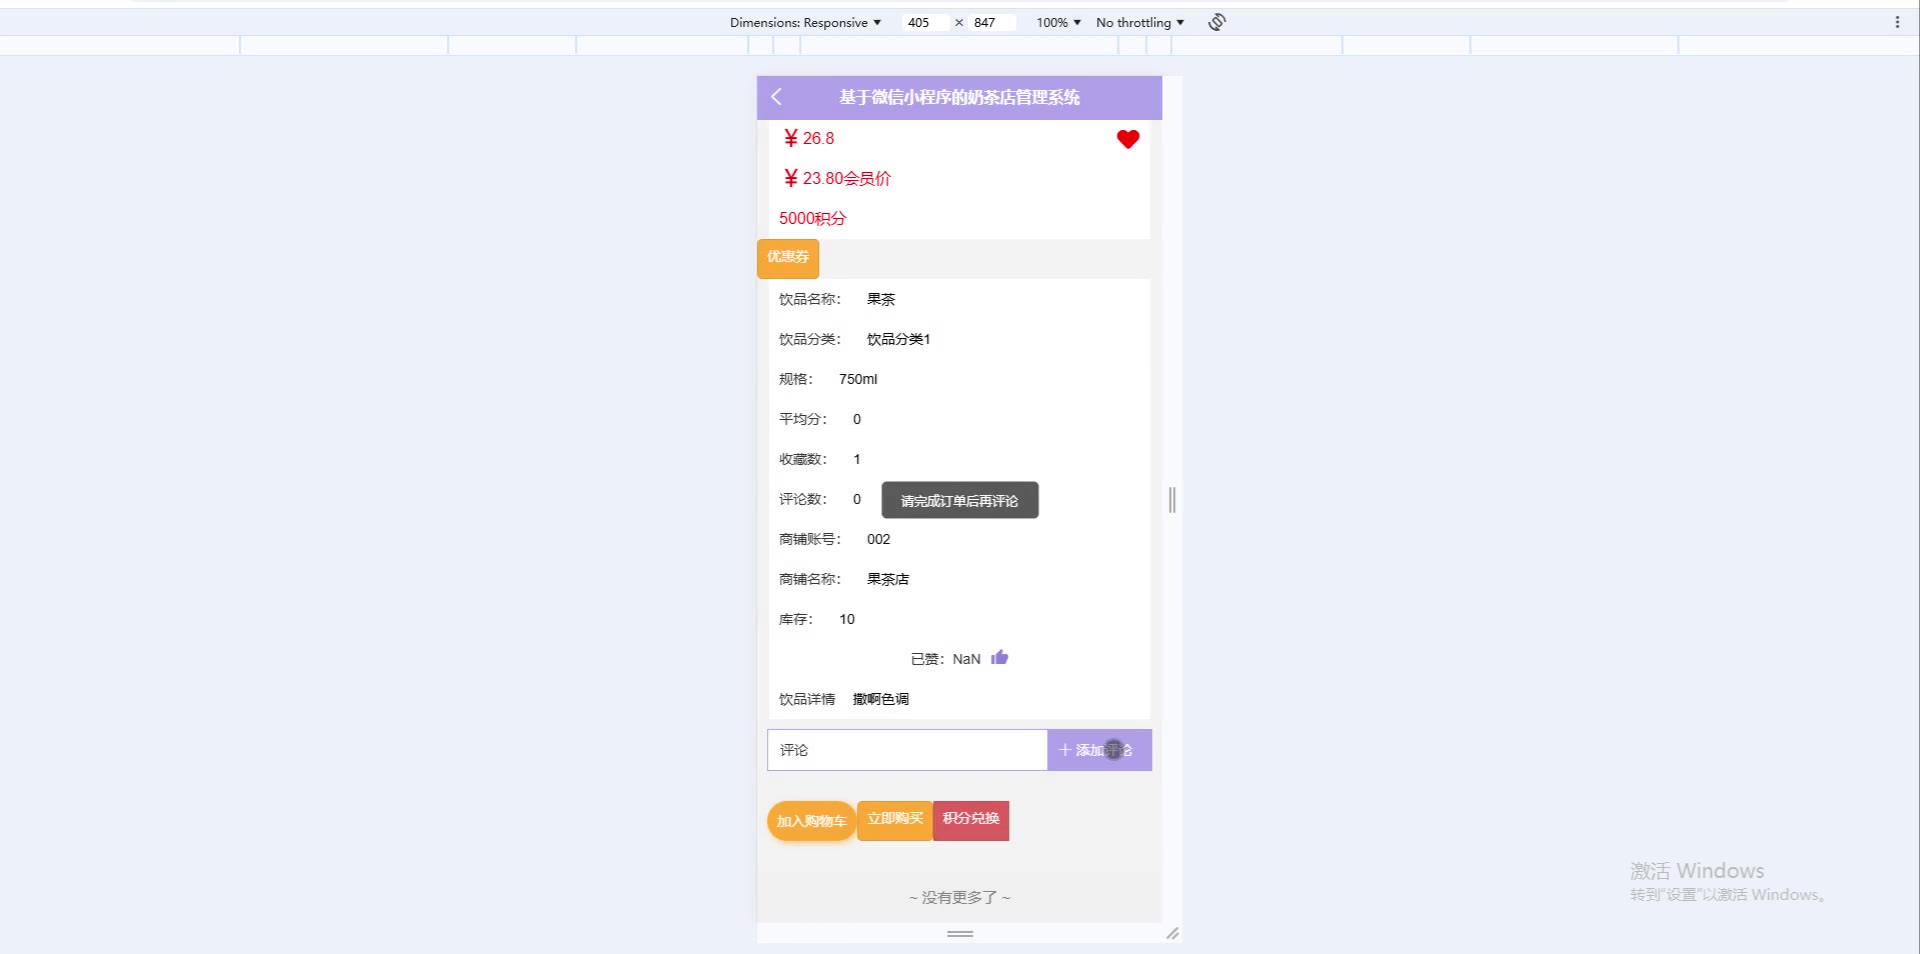Click the 积分兑换 points exchange button
The image size is (1920, 954).
click(x=971, y=819)
